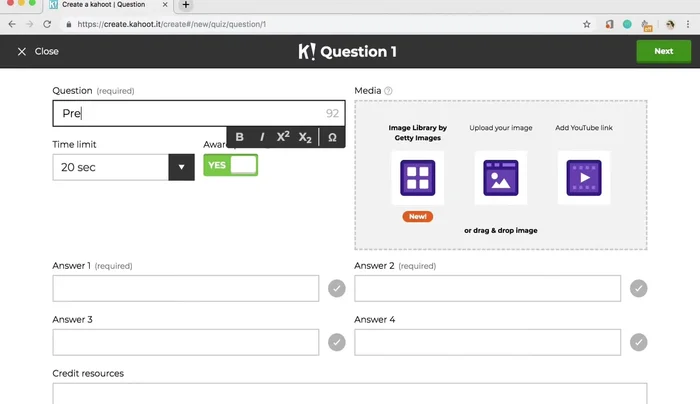Image resolution: width=700 pixels, height=404 pixels.
Task: Open a new browser tab
Action: (x=186, y=5)
